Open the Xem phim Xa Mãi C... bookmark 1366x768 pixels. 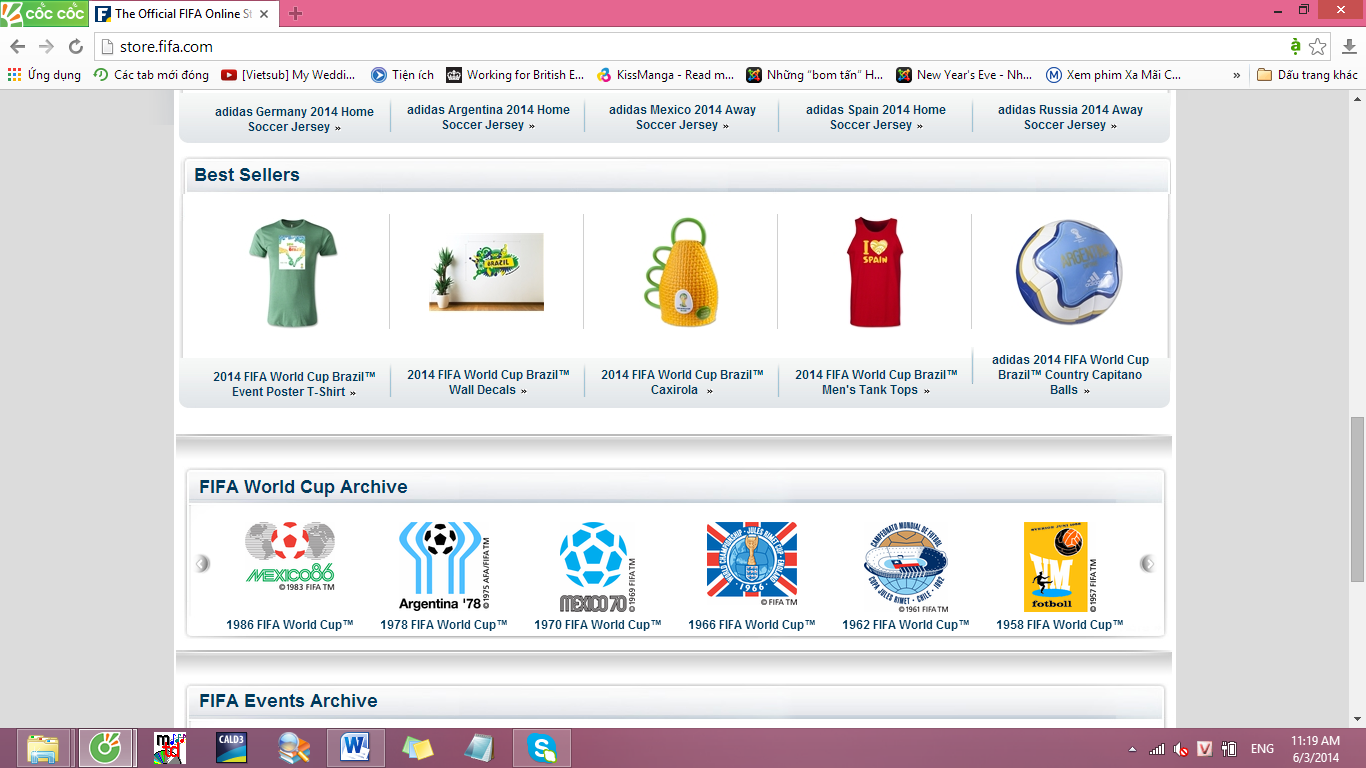pyautogui.click(x=1113, y=75)
